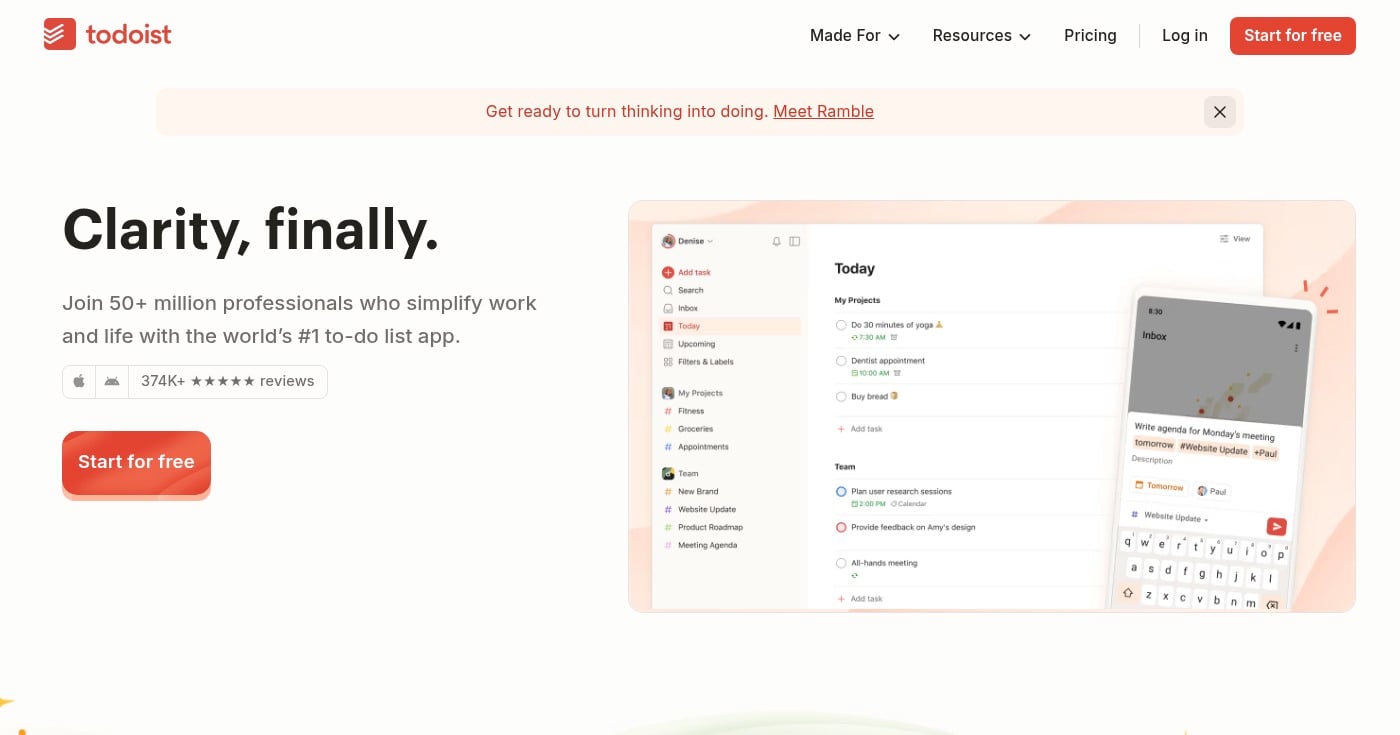Click the header Start for free button

tap(1293, 36)
